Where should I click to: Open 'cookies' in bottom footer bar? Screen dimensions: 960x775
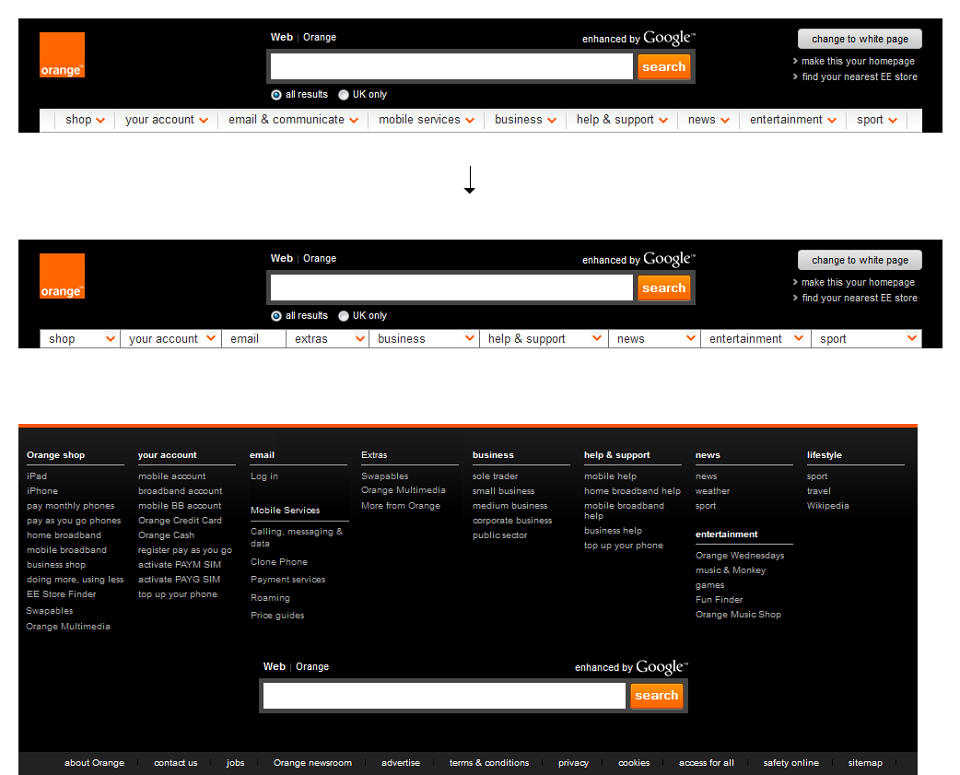(634, 763)
